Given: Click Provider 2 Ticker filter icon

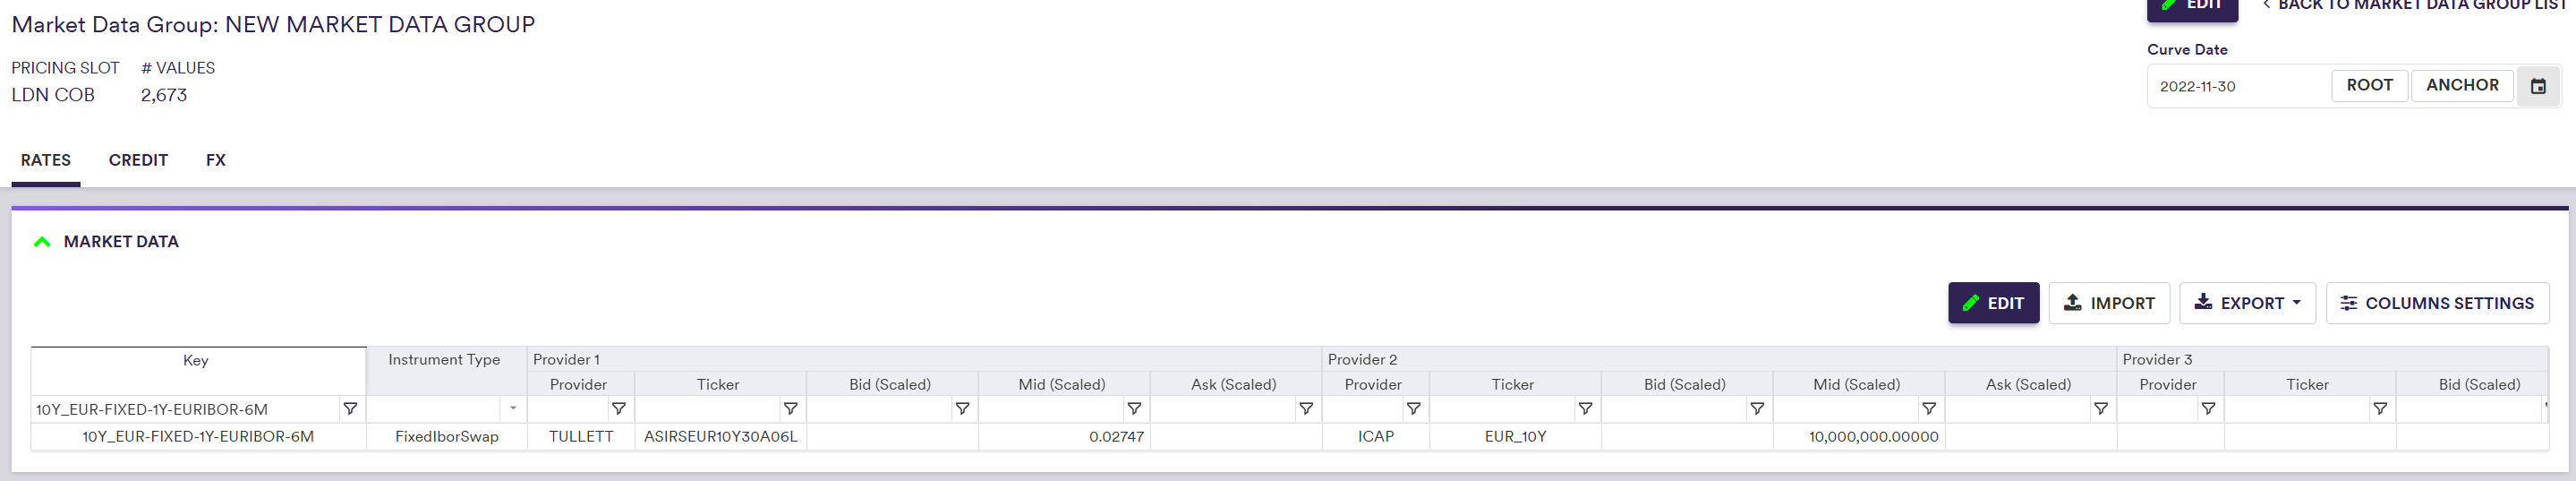Looking at the screenshot, I should pos(1585,409).
